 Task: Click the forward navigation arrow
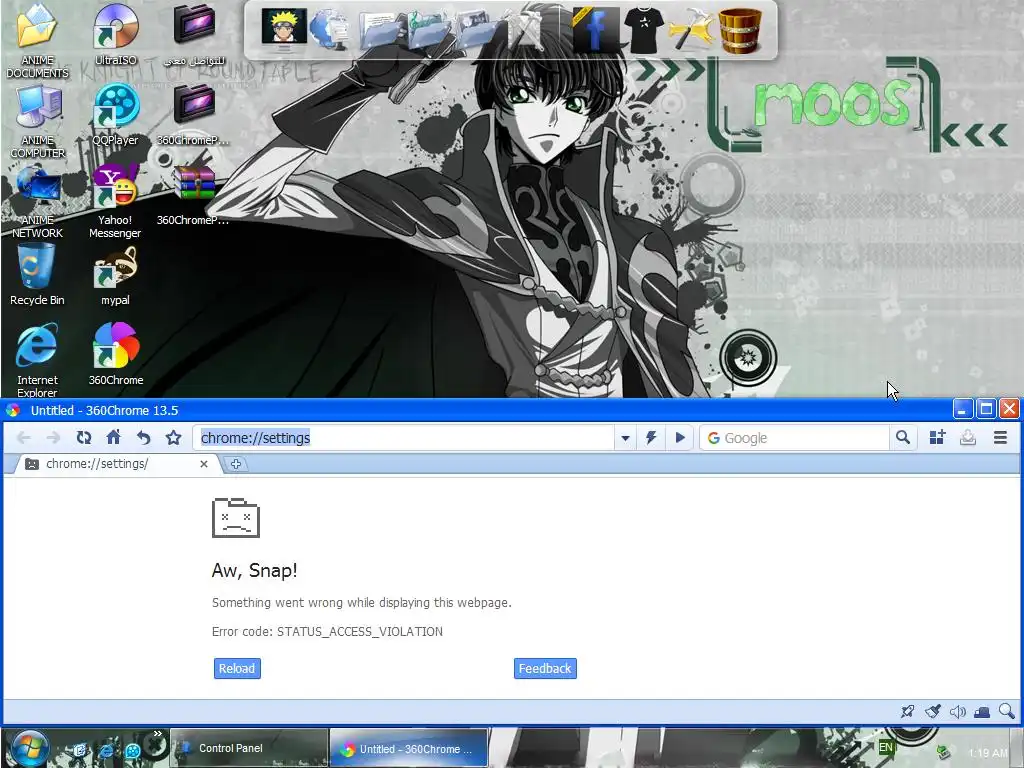pyautogui.click(x=54, y=438)
